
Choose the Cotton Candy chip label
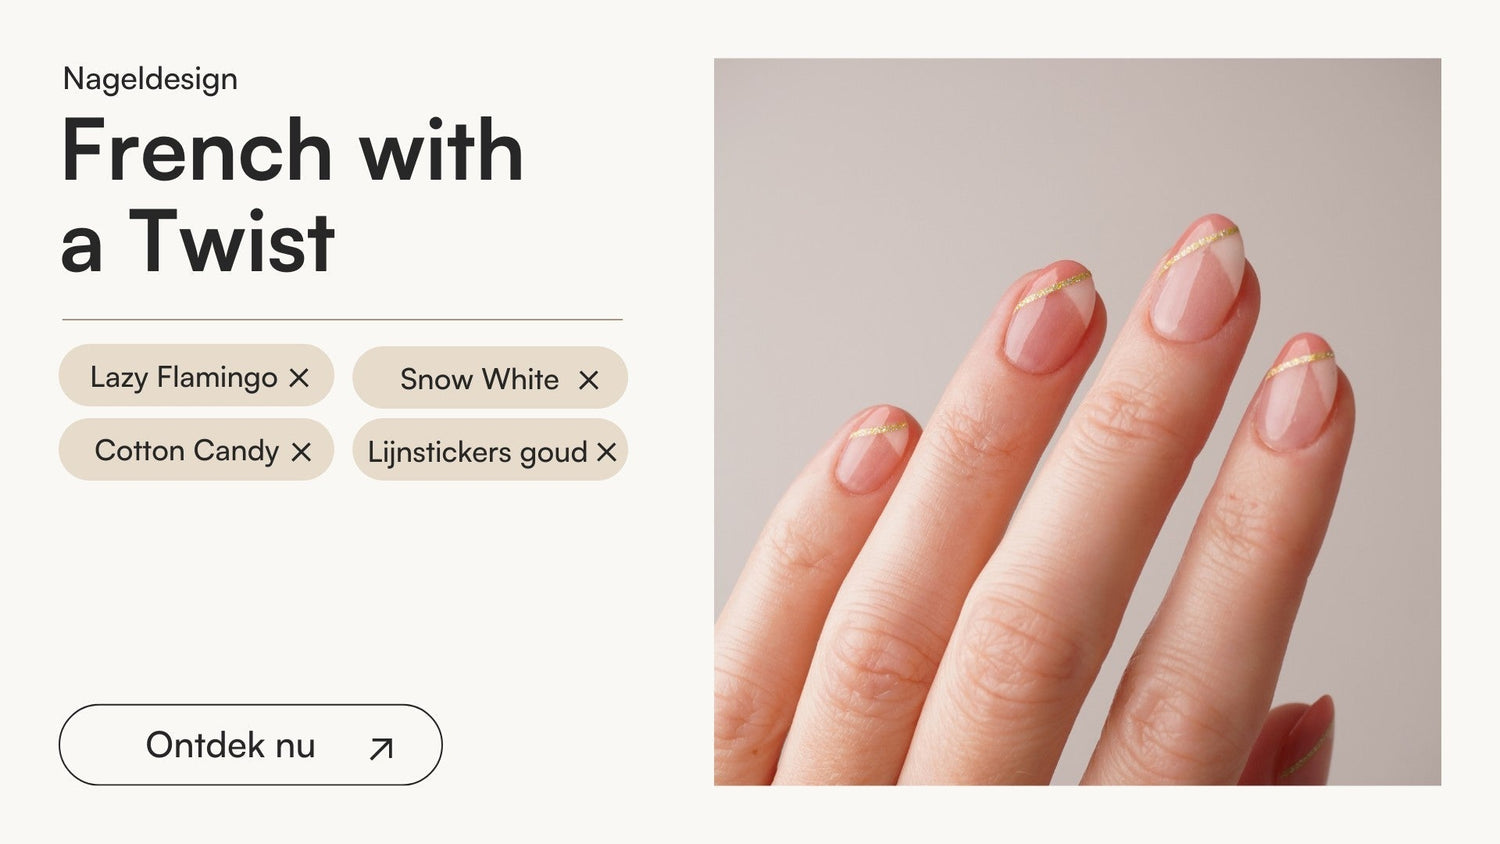pos(186,451)
